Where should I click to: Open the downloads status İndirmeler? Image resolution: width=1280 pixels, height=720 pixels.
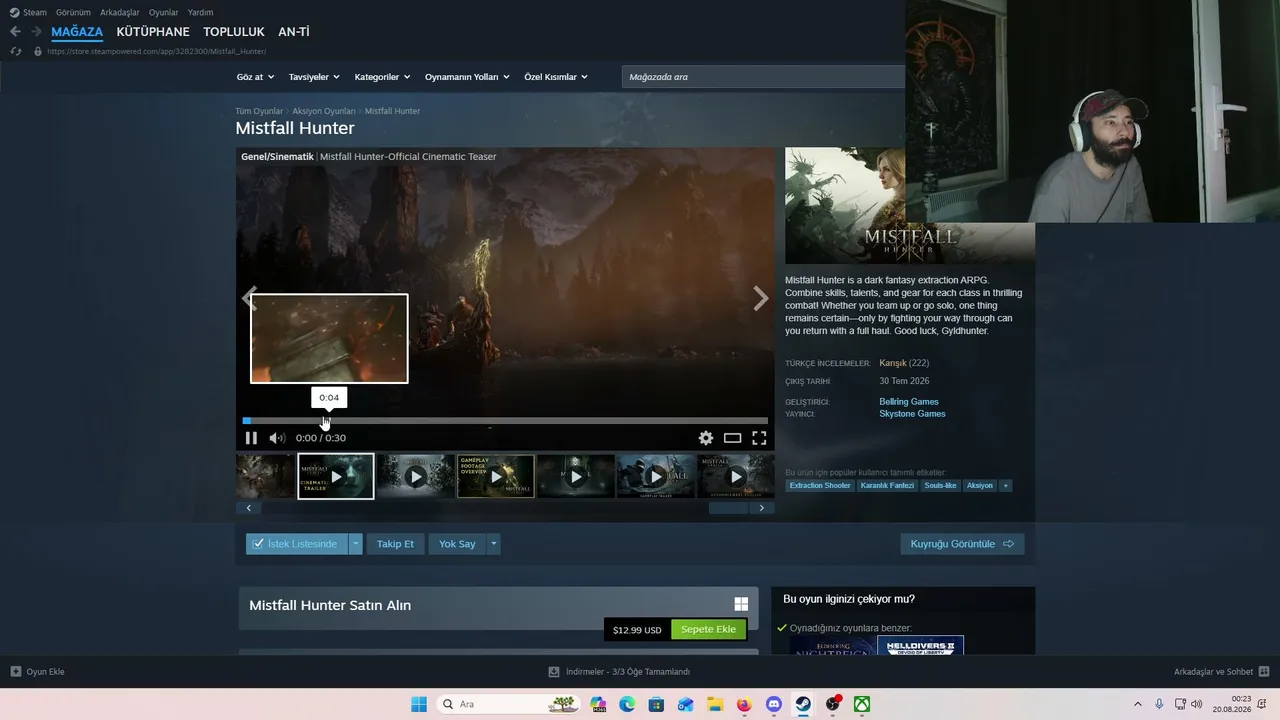[620, 672]
